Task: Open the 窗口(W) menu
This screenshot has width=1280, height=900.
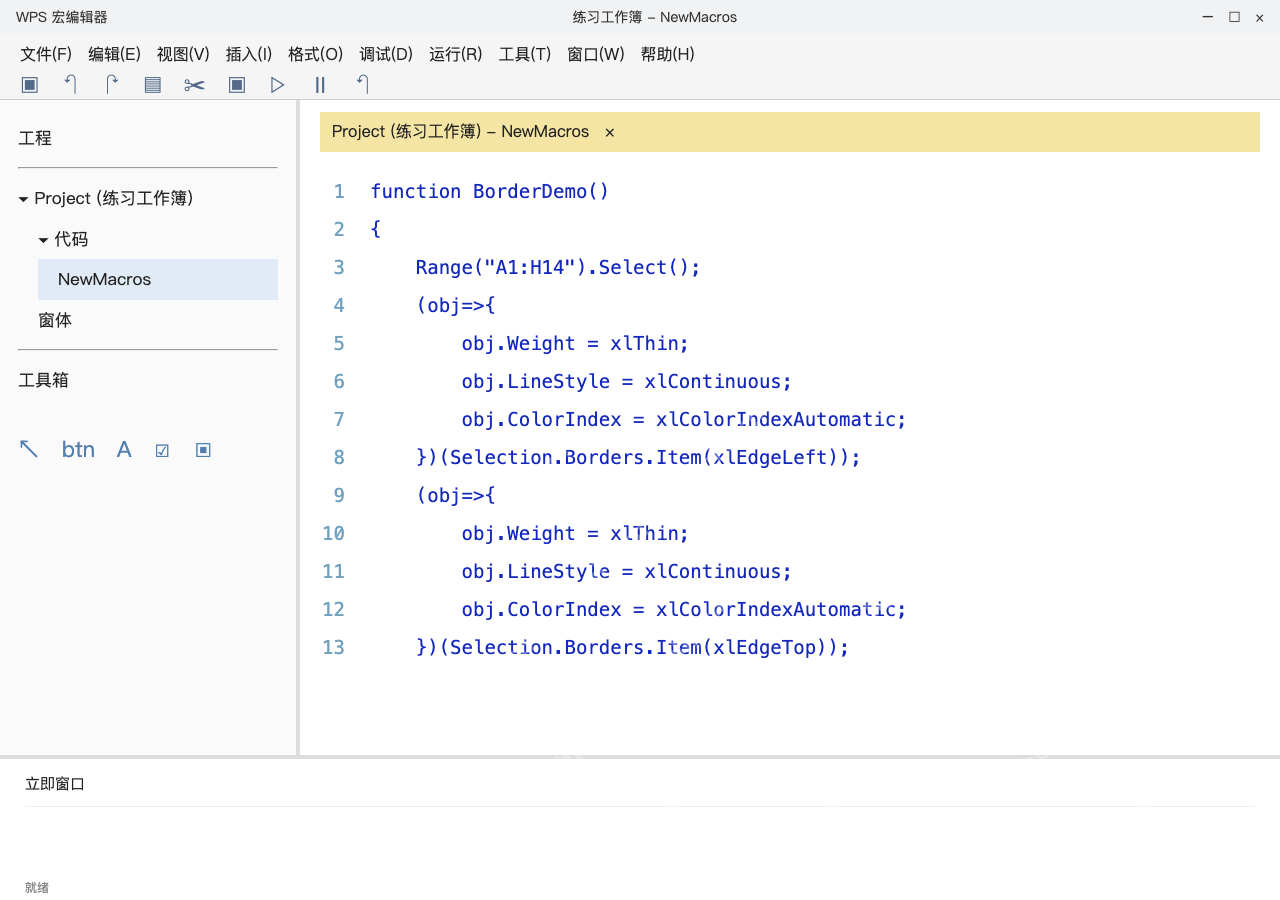Action: 596,54
